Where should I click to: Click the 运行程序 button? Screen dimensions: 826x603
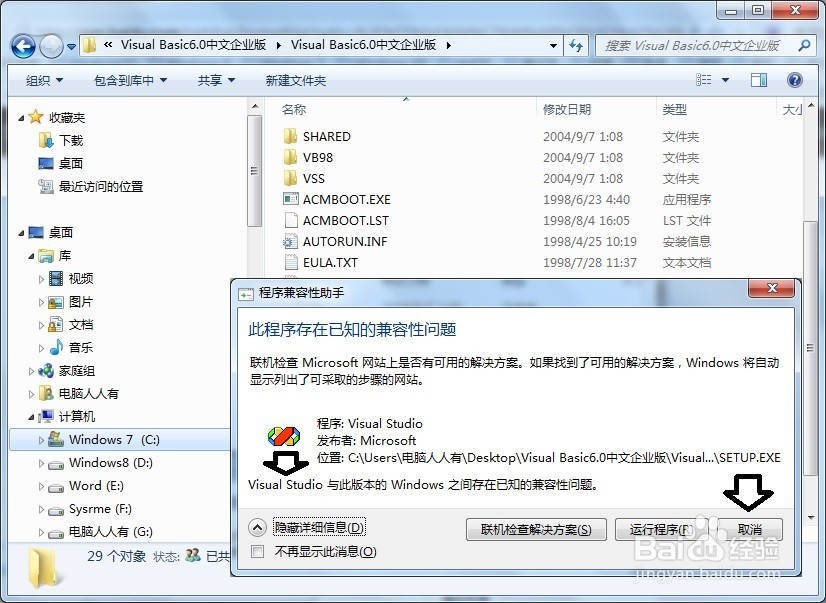pos(661,530)
